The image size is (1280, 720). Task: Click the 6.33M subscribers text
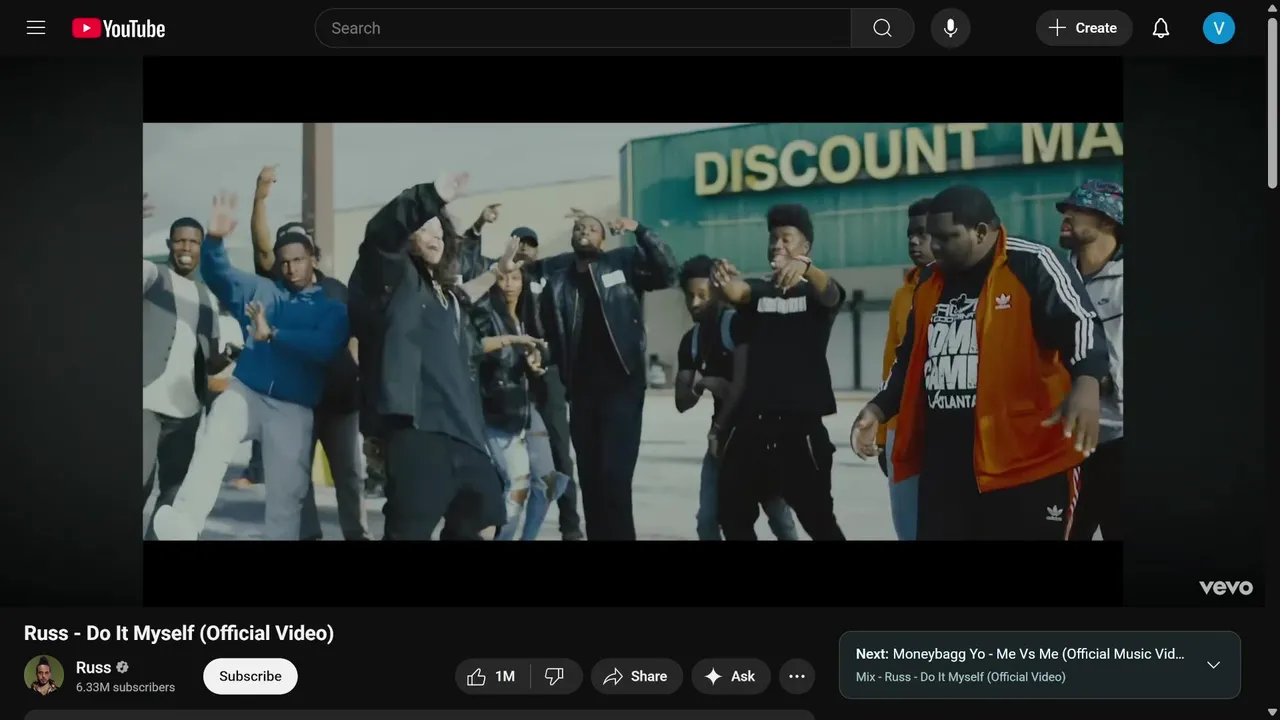tap(125, 687)
